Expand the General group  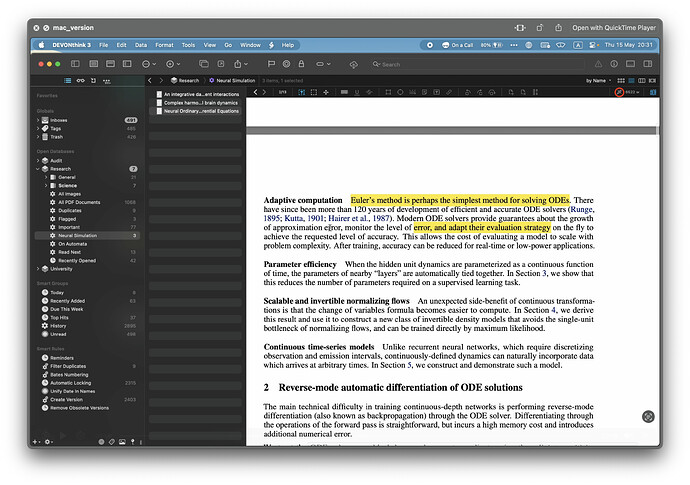pyautogui.click(x=46, y=177)
